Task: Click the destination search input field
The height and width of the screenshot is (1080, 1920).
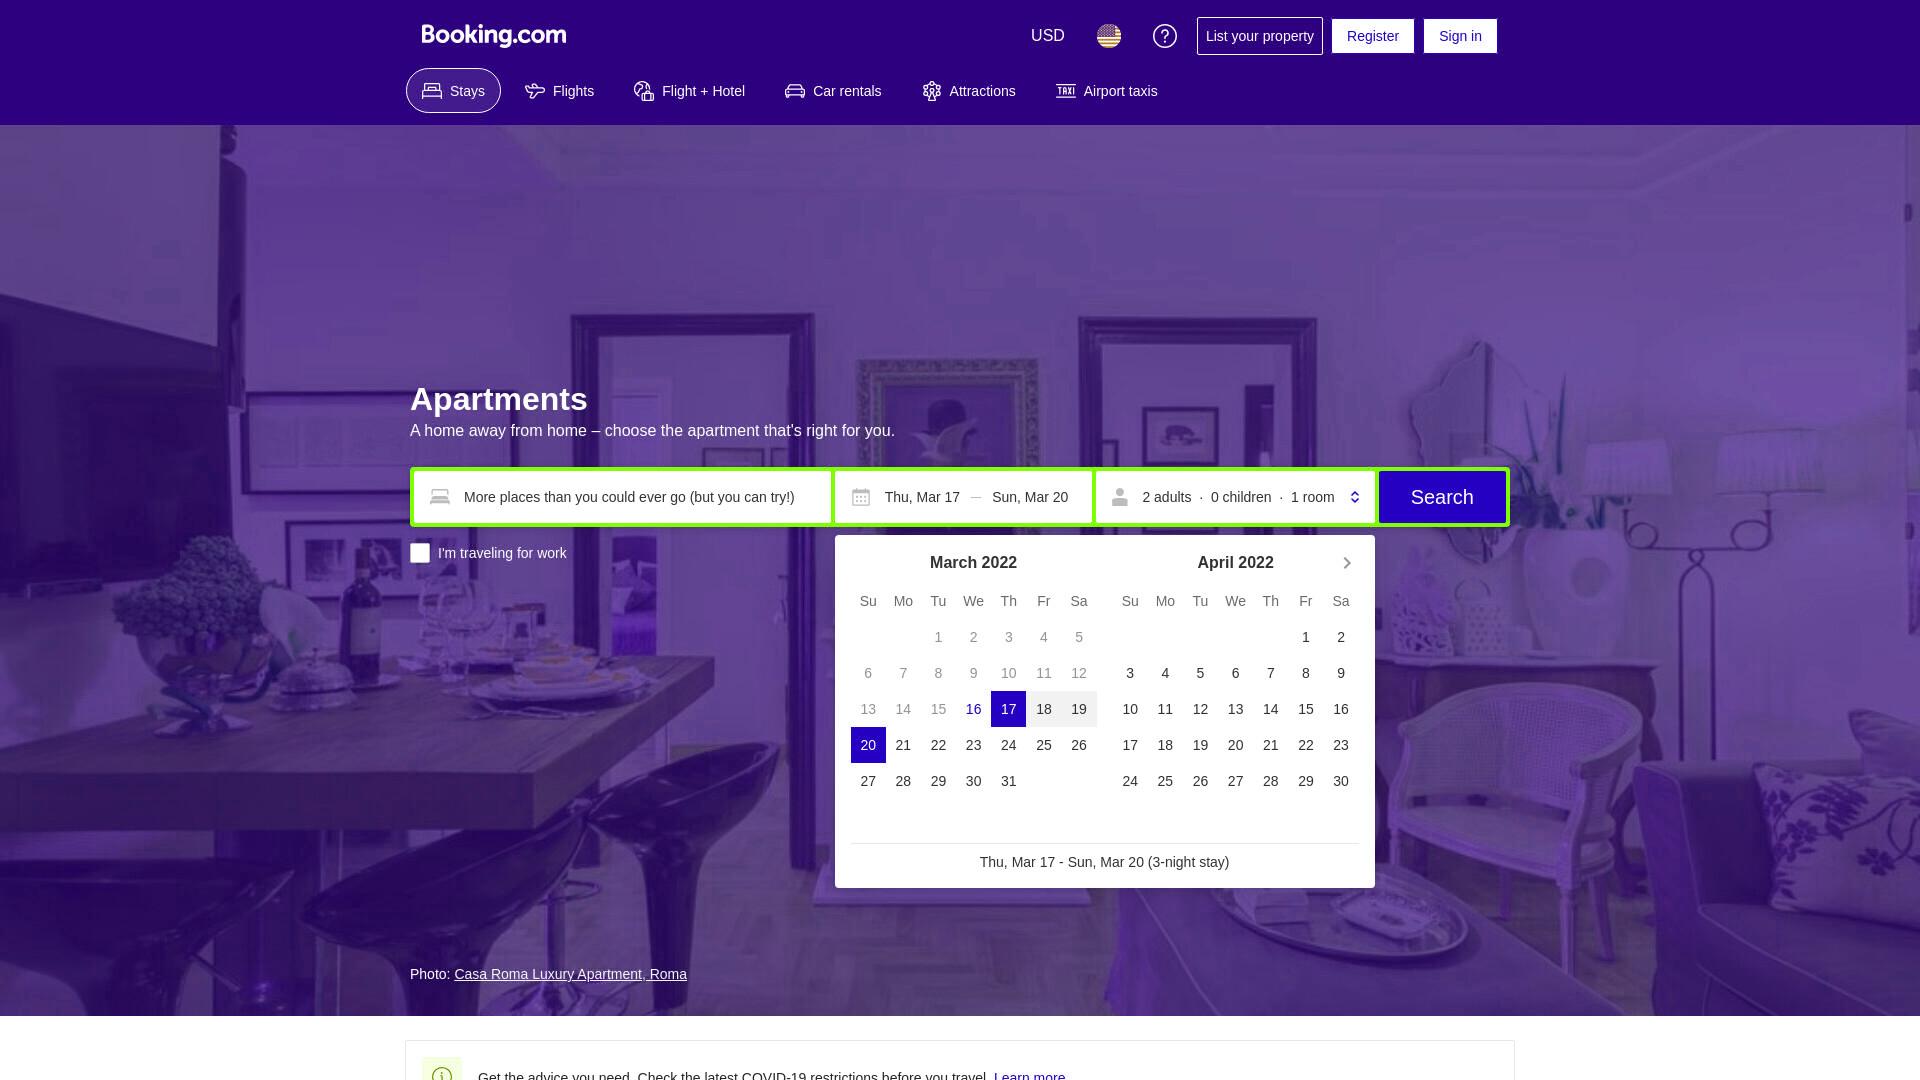Action: [623, 497]
